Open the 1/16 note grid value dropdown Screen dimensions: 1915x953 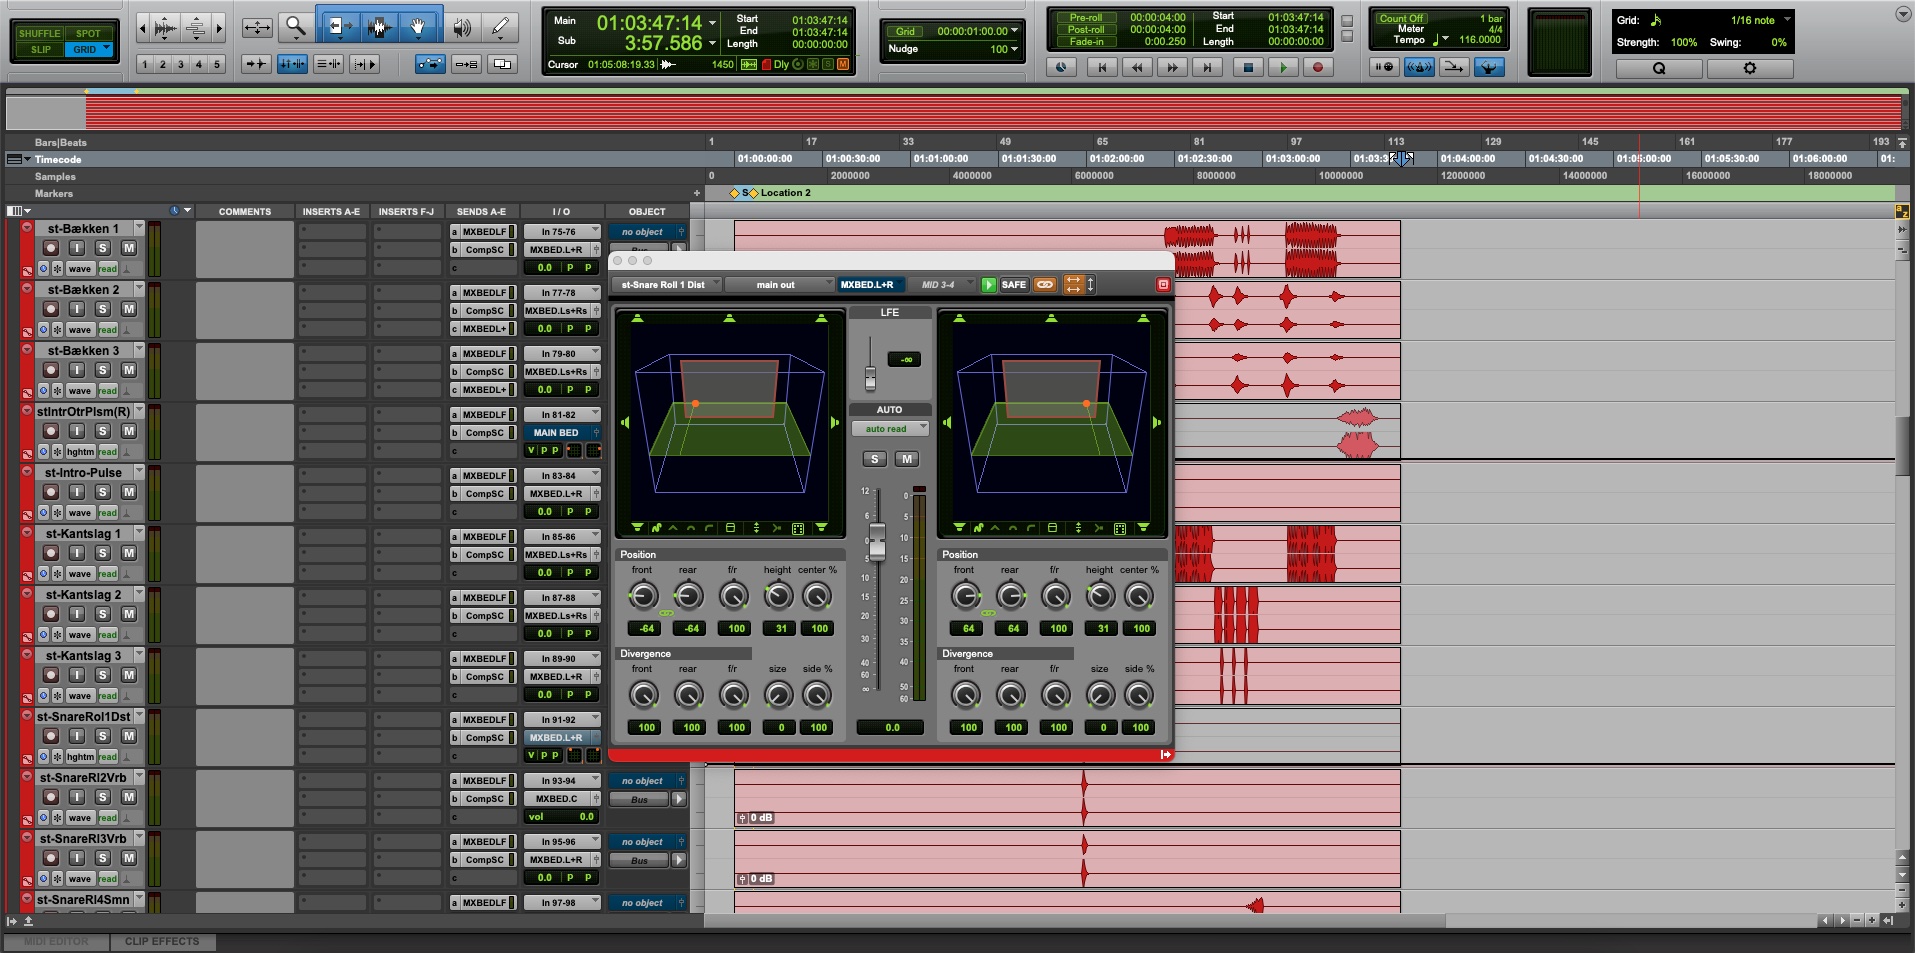(x=1760, y=20)
